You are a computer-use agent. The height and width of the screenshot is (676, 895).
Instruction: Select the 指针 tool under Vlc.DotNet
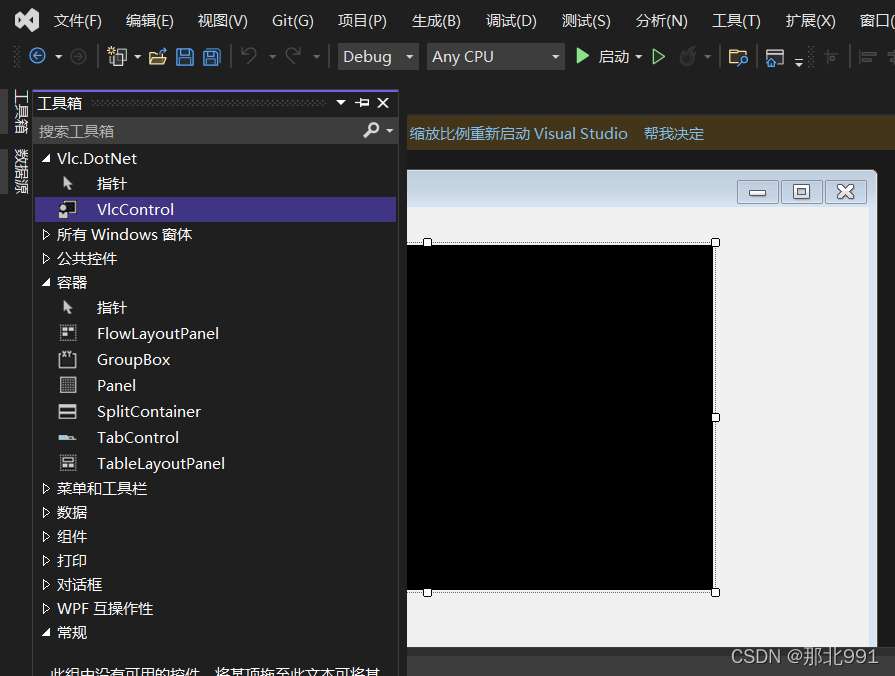point(111,183)
